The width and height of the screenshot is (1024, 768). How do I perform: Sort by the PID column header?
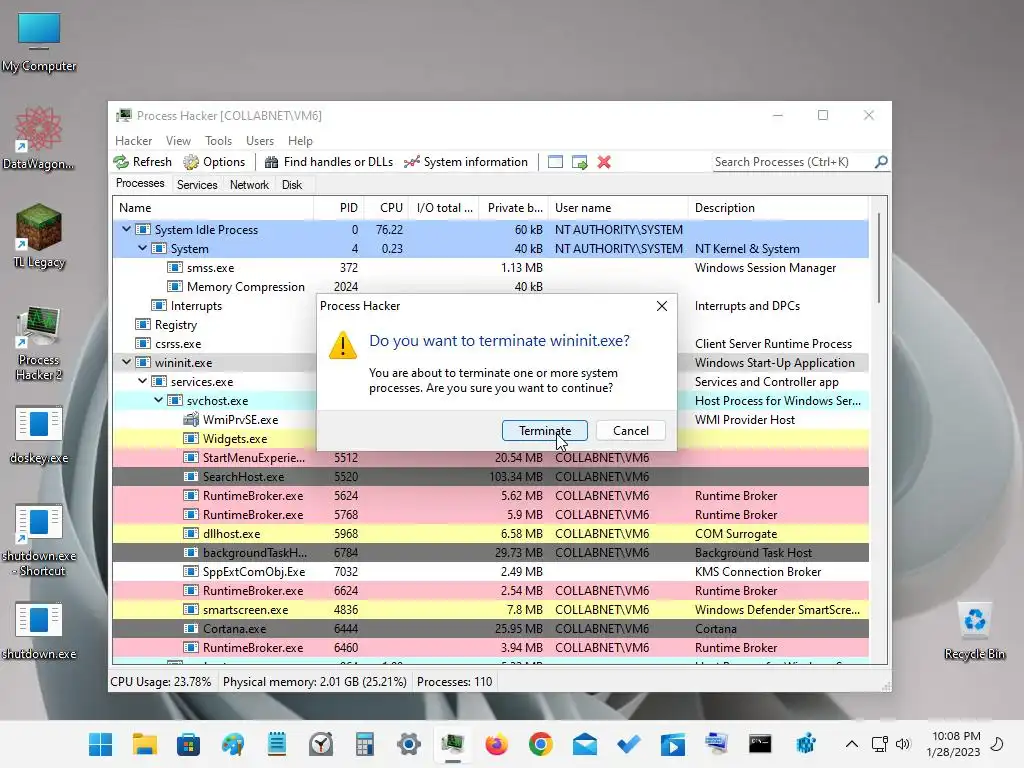pyautogui.click(x=338, y=208)
